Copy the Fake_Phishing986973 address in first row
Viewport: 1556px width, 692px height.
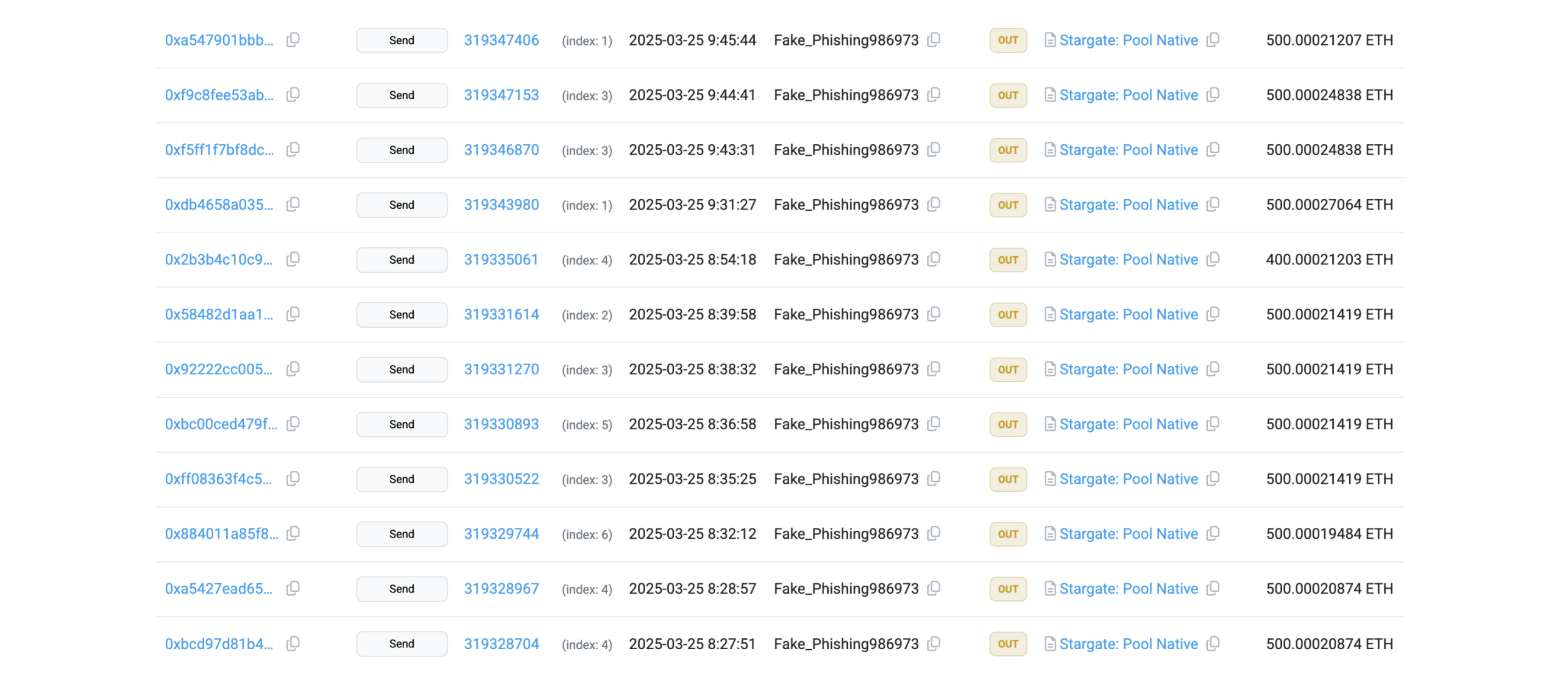(934, 40)
